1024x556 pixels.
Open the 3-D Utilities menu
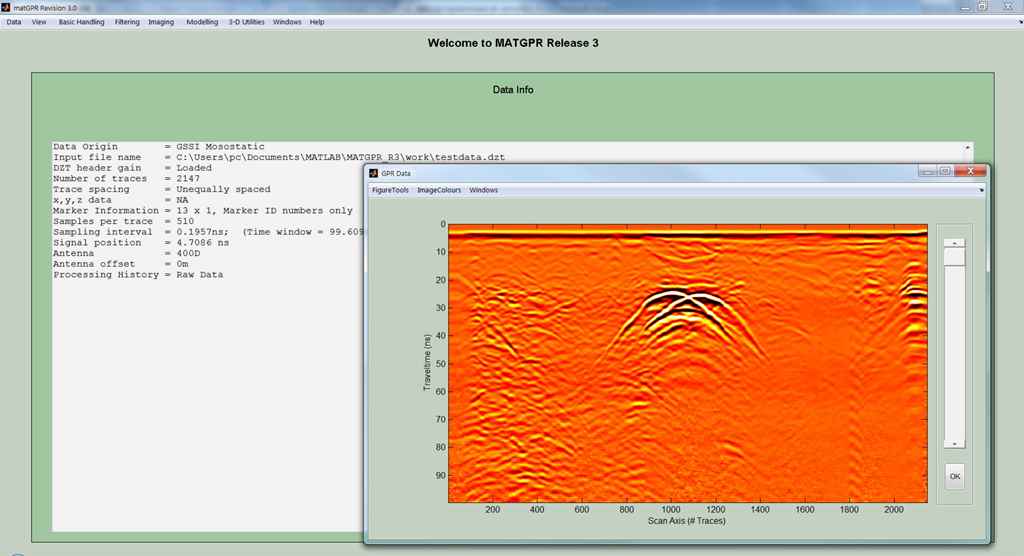(x=246, y=22)
